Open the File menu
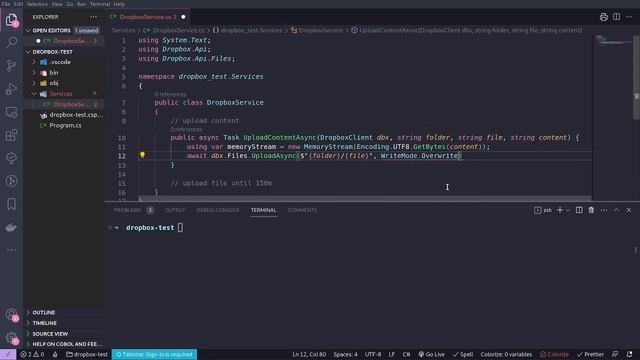The width and height of the screenshot is (640, 360). tap(6, 4)
